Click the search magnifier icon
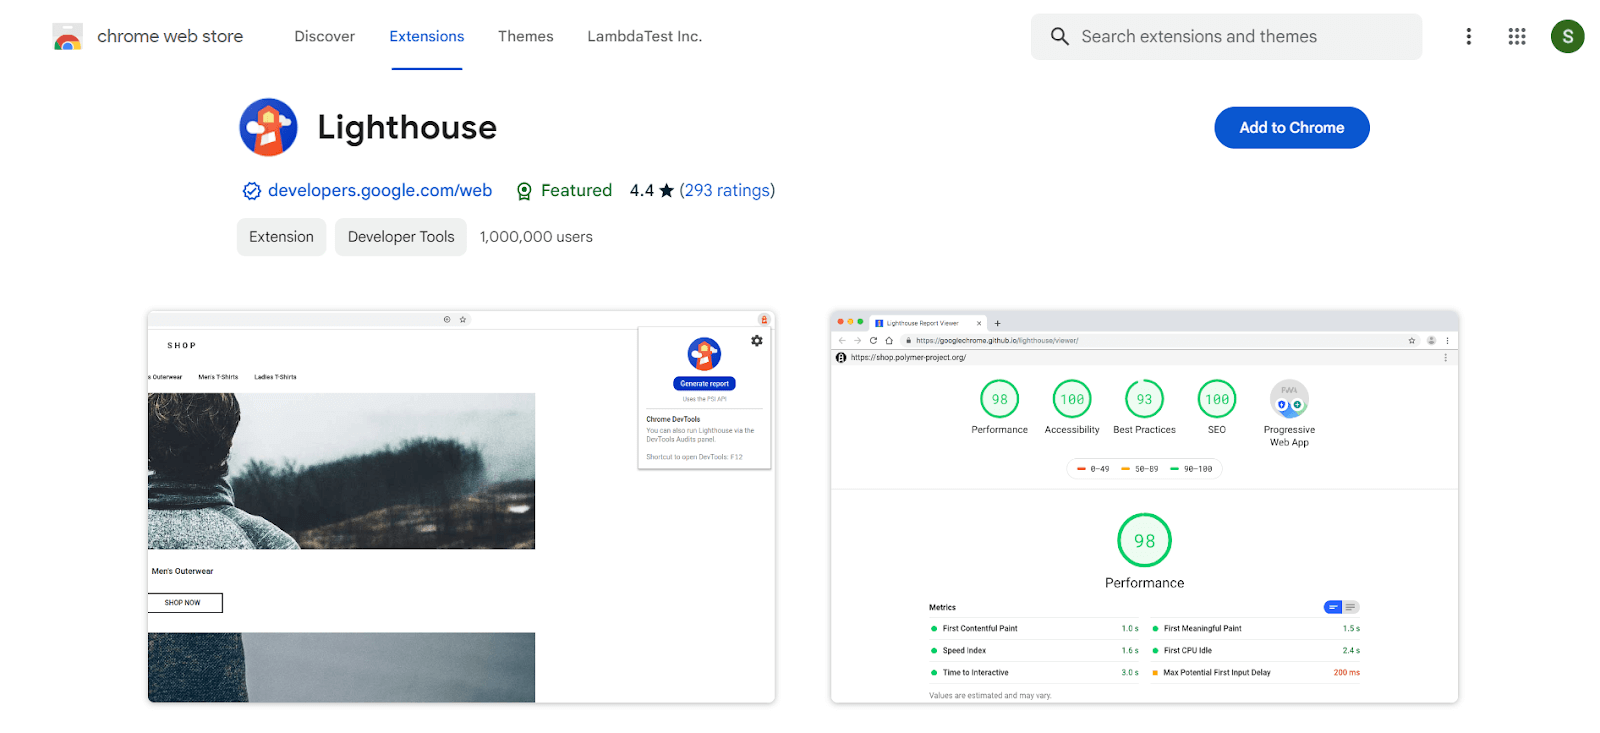 pos(1059,37)
